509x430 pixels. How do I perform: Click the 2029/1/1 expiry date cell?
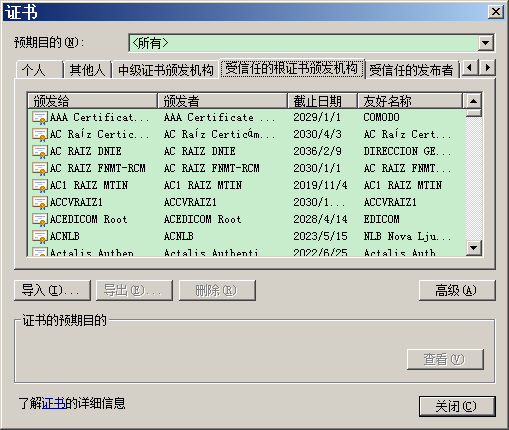coord(317,118)
